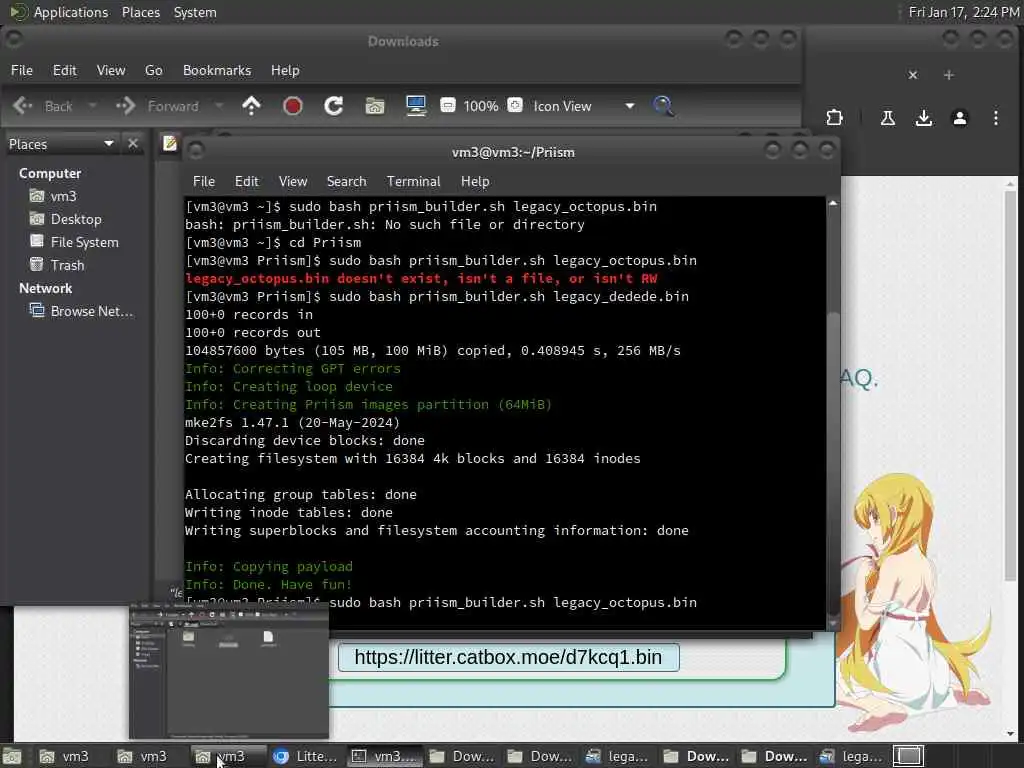Click the litter.catbox.moe file link
The width and height of the screenshot is (1024, 768).
508,657
